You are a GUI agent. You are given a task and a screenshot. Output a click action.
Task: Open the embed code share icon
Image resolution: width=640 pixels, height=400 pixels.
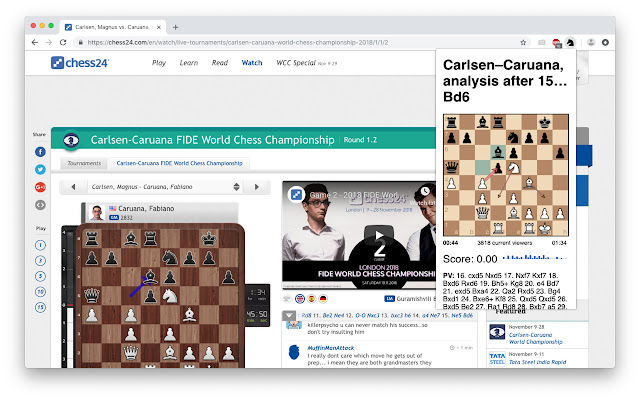(40, 205)
